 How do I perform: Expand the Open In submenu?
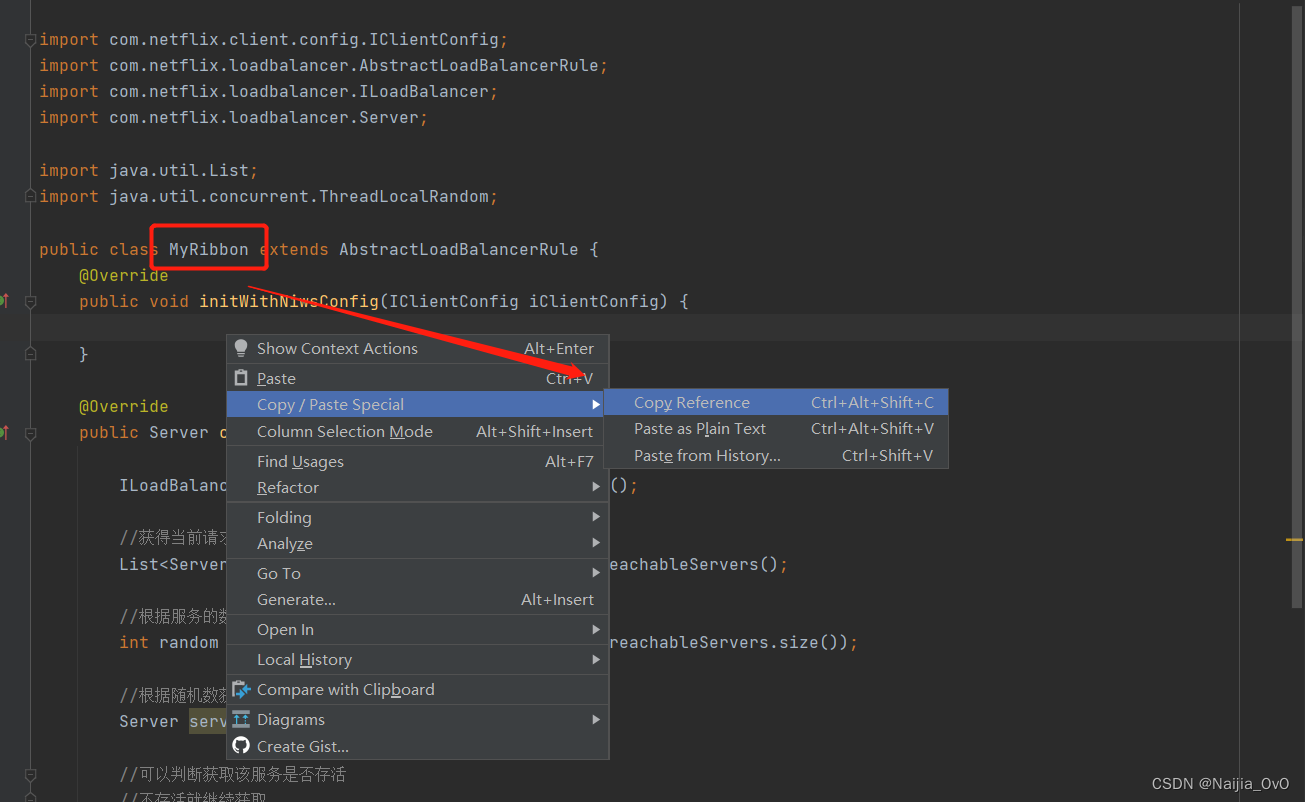596,629
